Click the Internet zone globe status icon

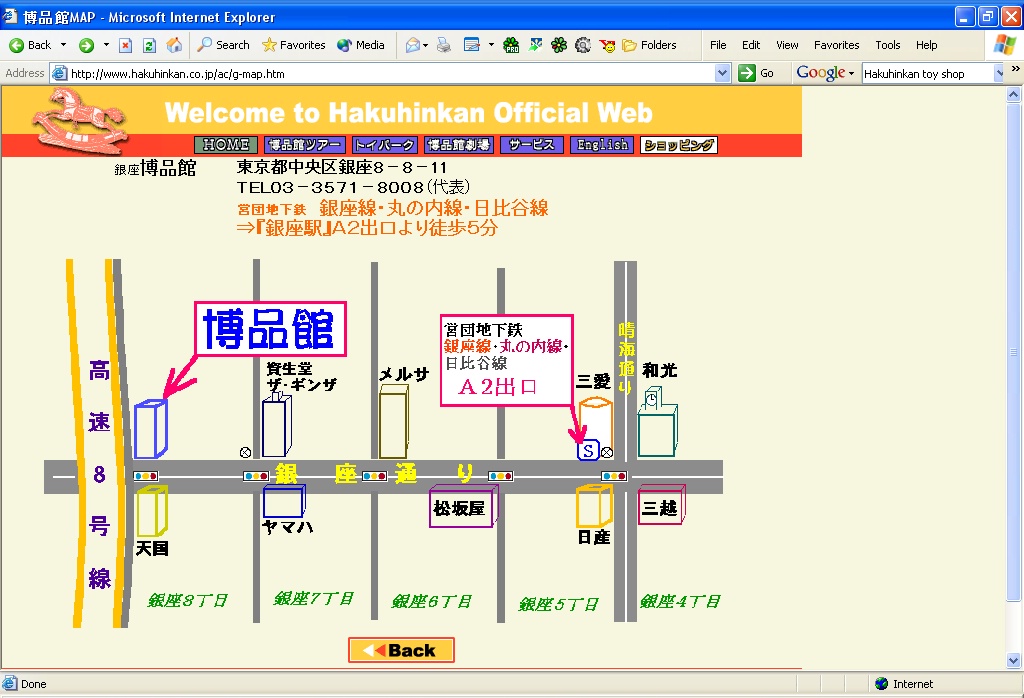882,684
